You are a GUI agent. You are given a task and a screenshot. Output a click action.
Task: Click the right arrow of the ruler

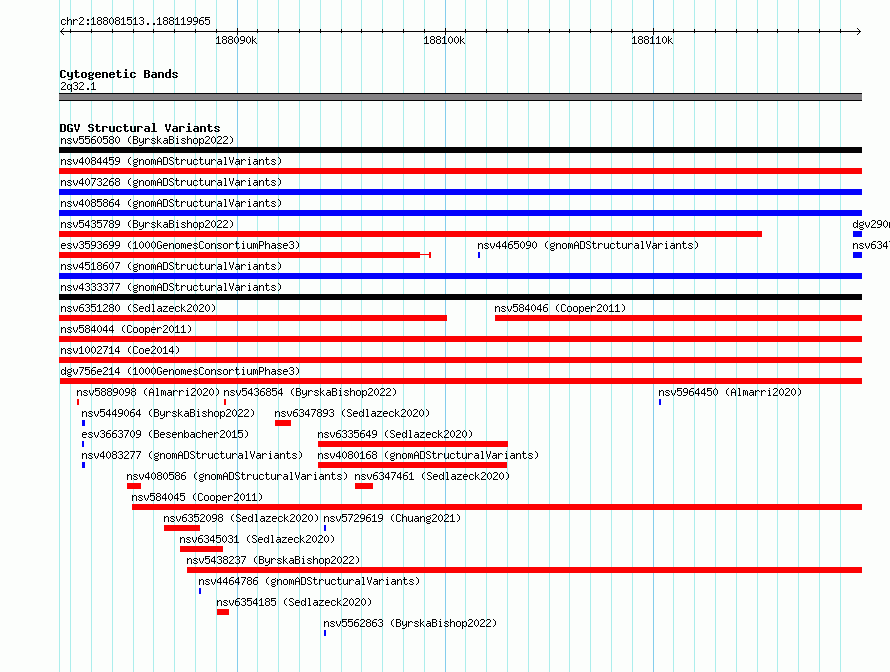point(859,31)
